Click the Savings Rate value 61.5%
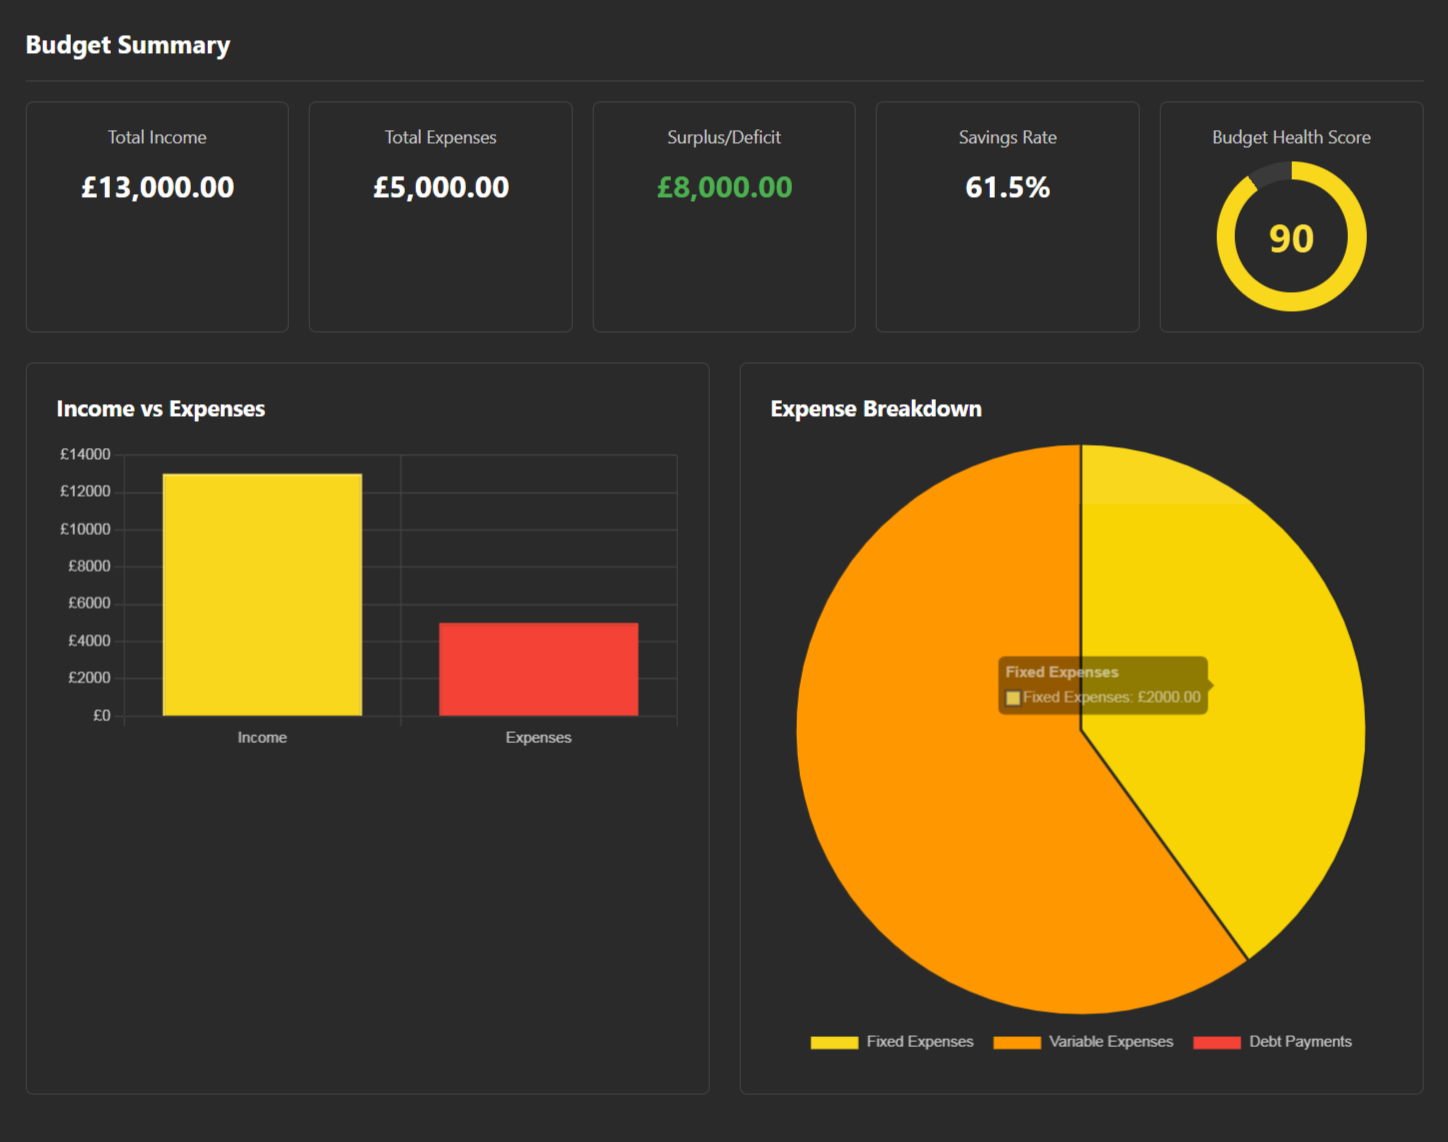The height and width of the screenshot is (1142, 1448). 1007,187
